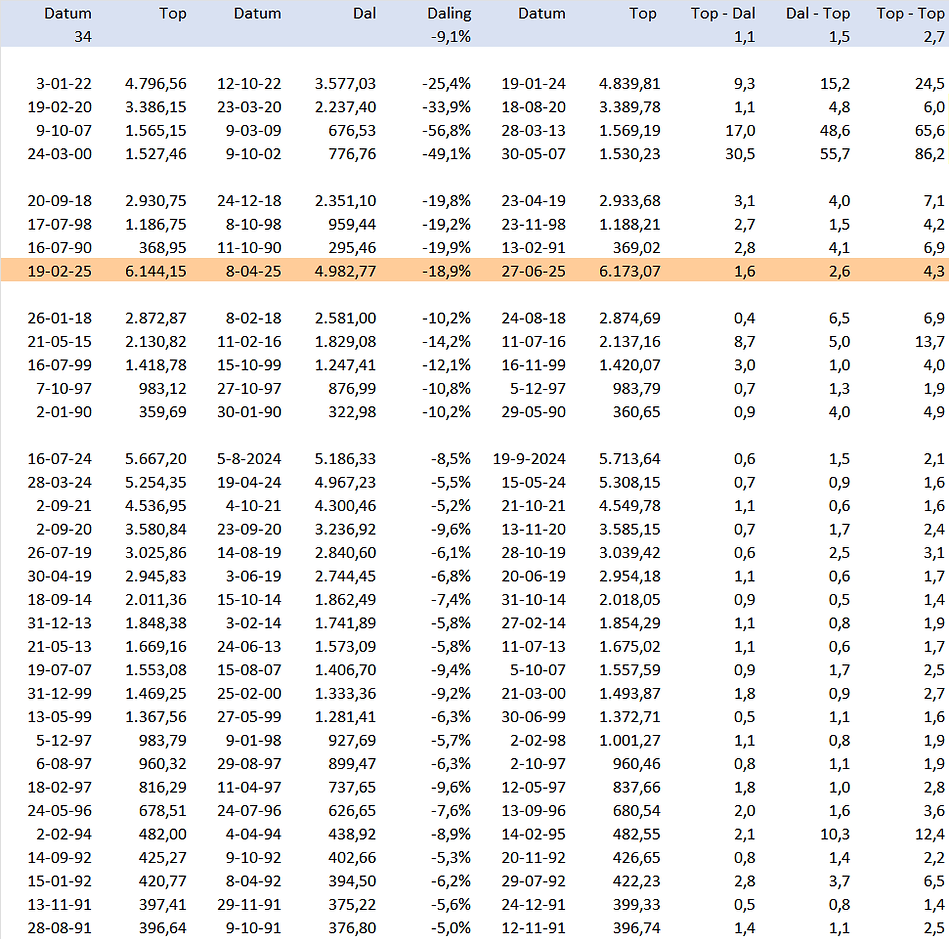The width and height of the screenshot is (949, 939).
Task: Click the 'Dal' column header
Action: (x=364, y=13)
